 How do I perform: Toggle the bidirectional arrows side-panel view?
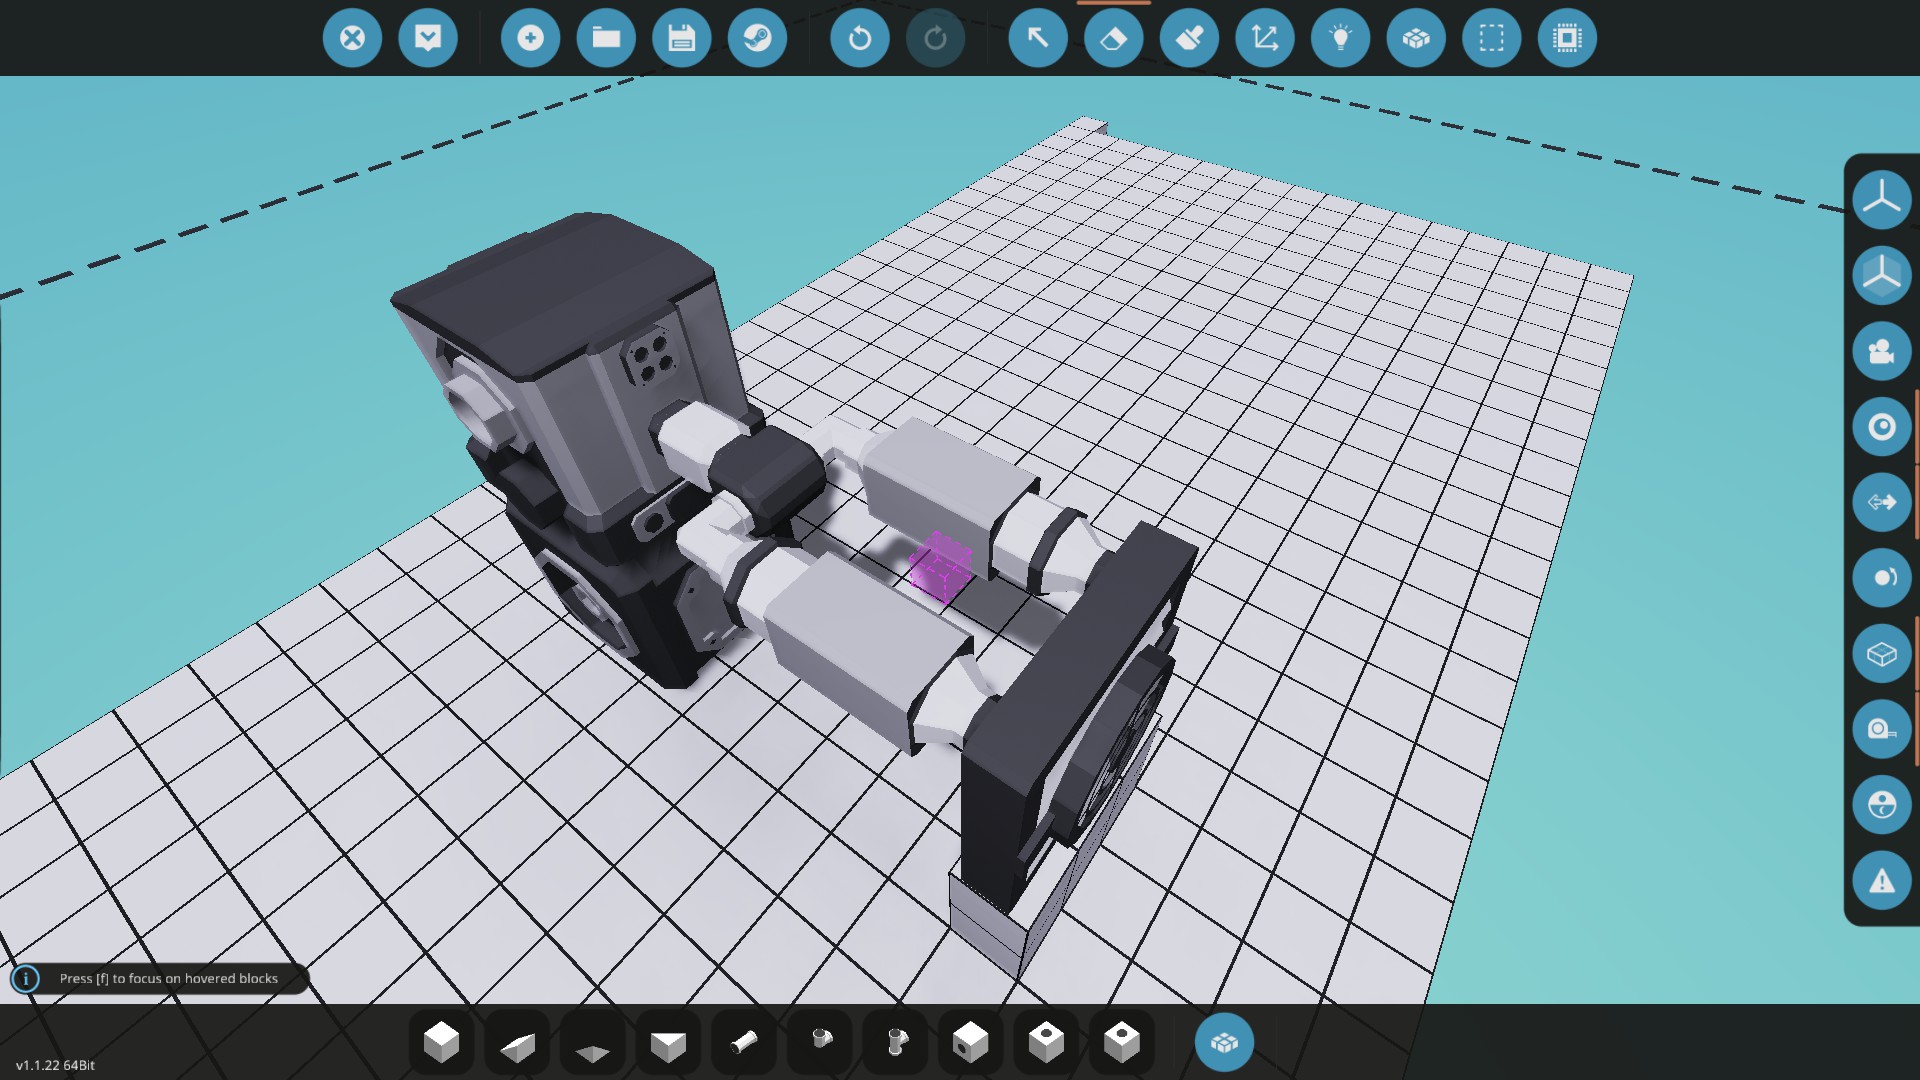pyautogui.click(x=1881, y=502)
